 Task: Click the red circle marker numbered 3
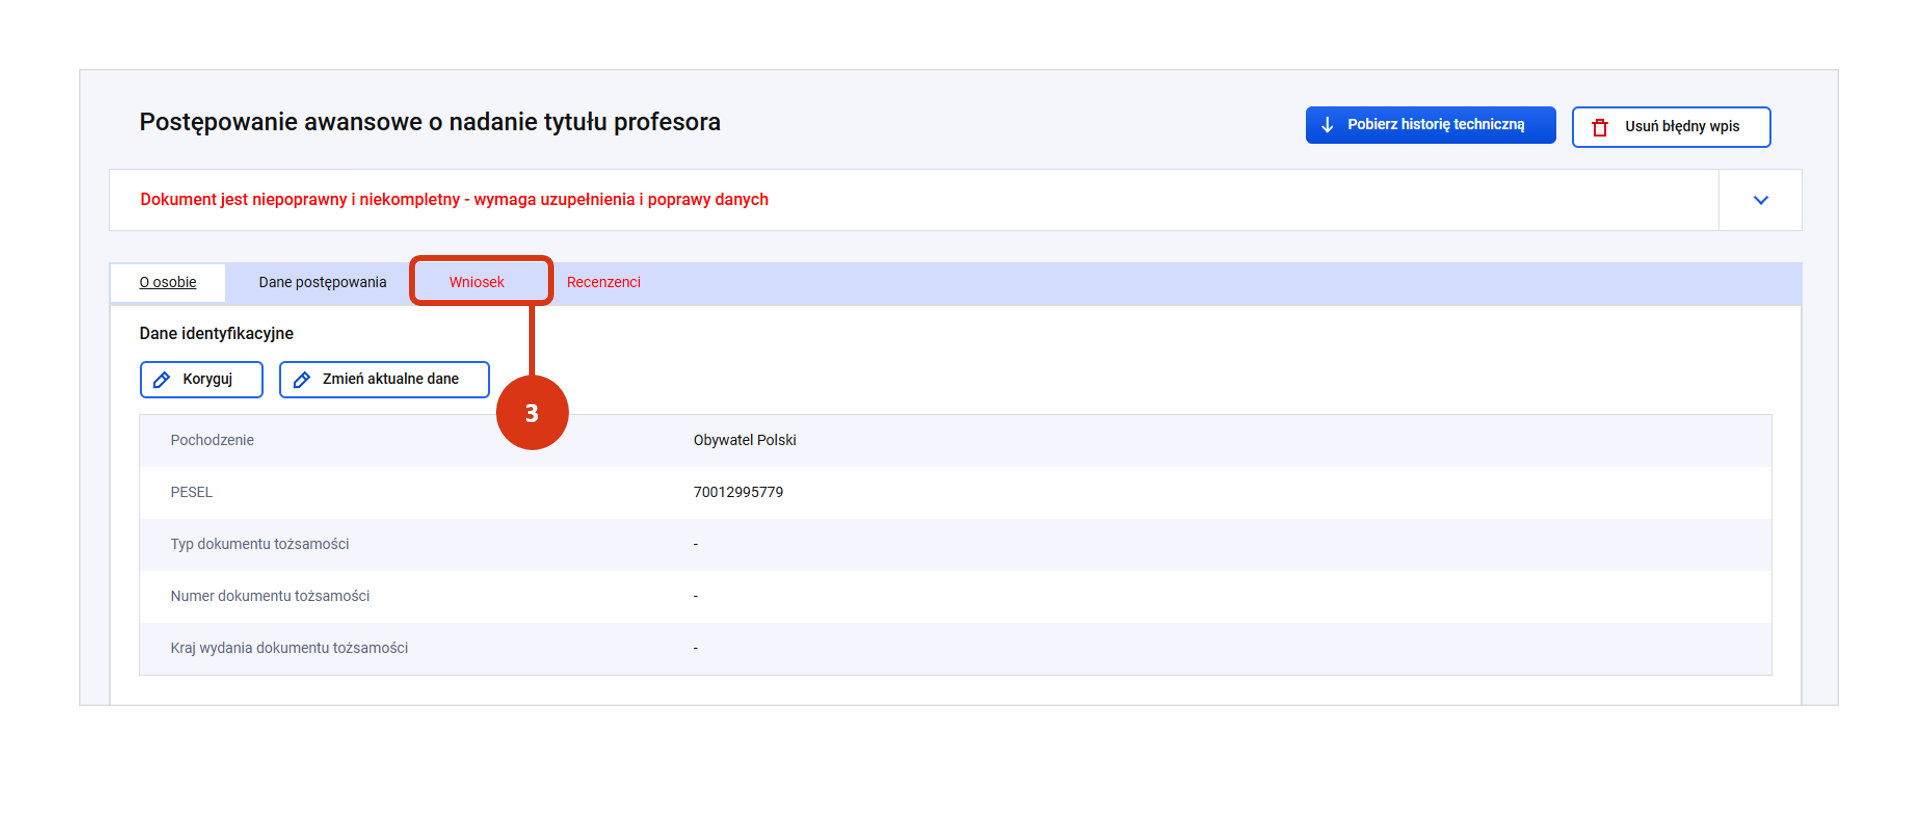[x=532, y=413]
